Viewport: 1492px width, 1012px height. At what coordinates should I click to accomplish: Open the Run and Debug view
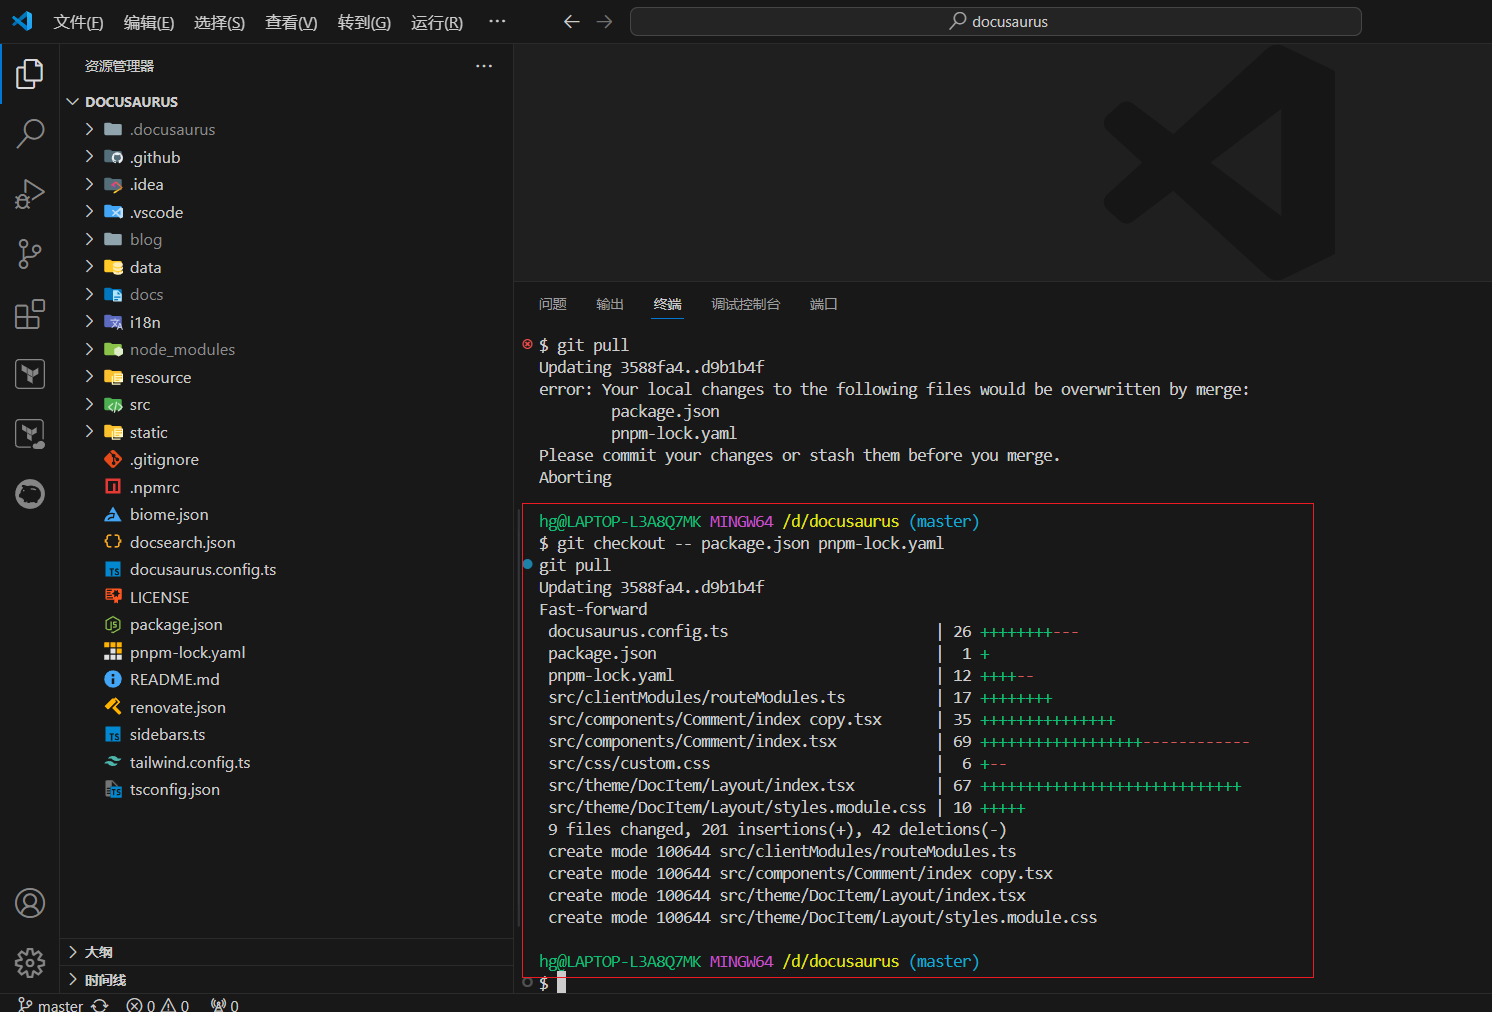30,193
